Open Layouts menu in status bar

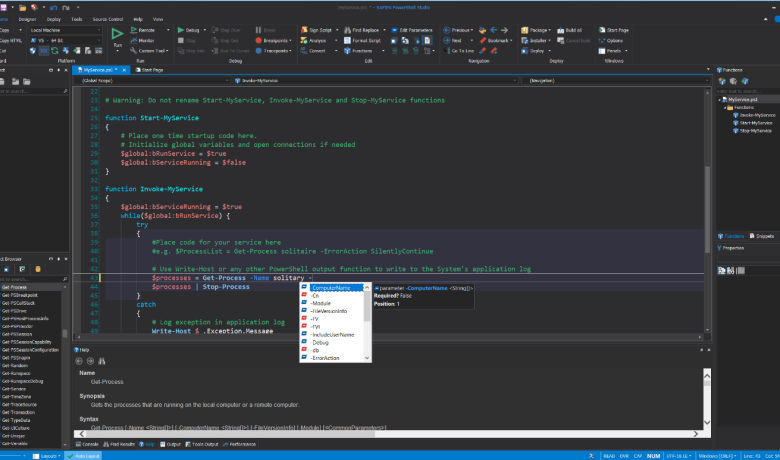tap(46, 456)
